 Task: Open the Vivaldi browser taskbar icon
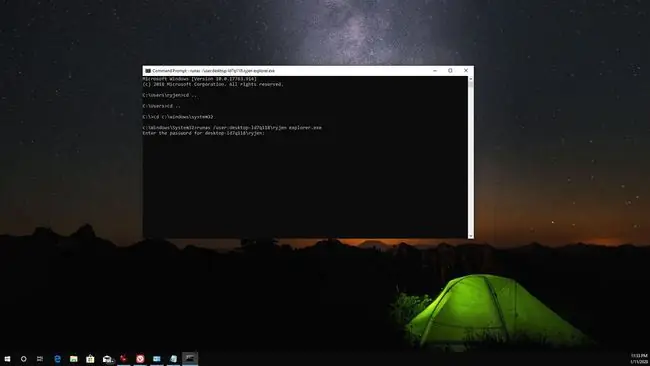click(x=140, y=359)
